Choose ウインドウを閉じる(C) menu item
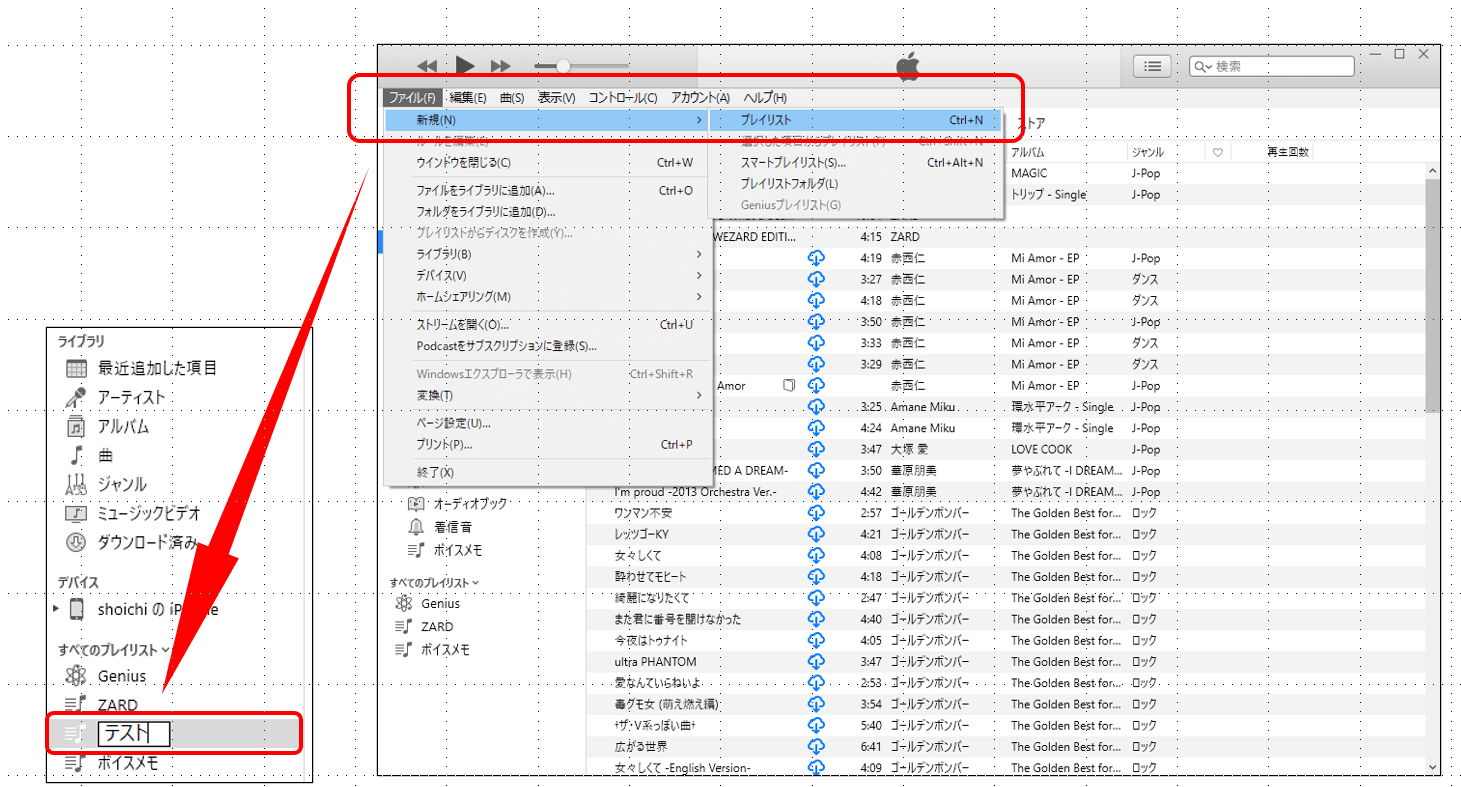The height and width of the screenshot is (787, 1461). tap(548, 162)
